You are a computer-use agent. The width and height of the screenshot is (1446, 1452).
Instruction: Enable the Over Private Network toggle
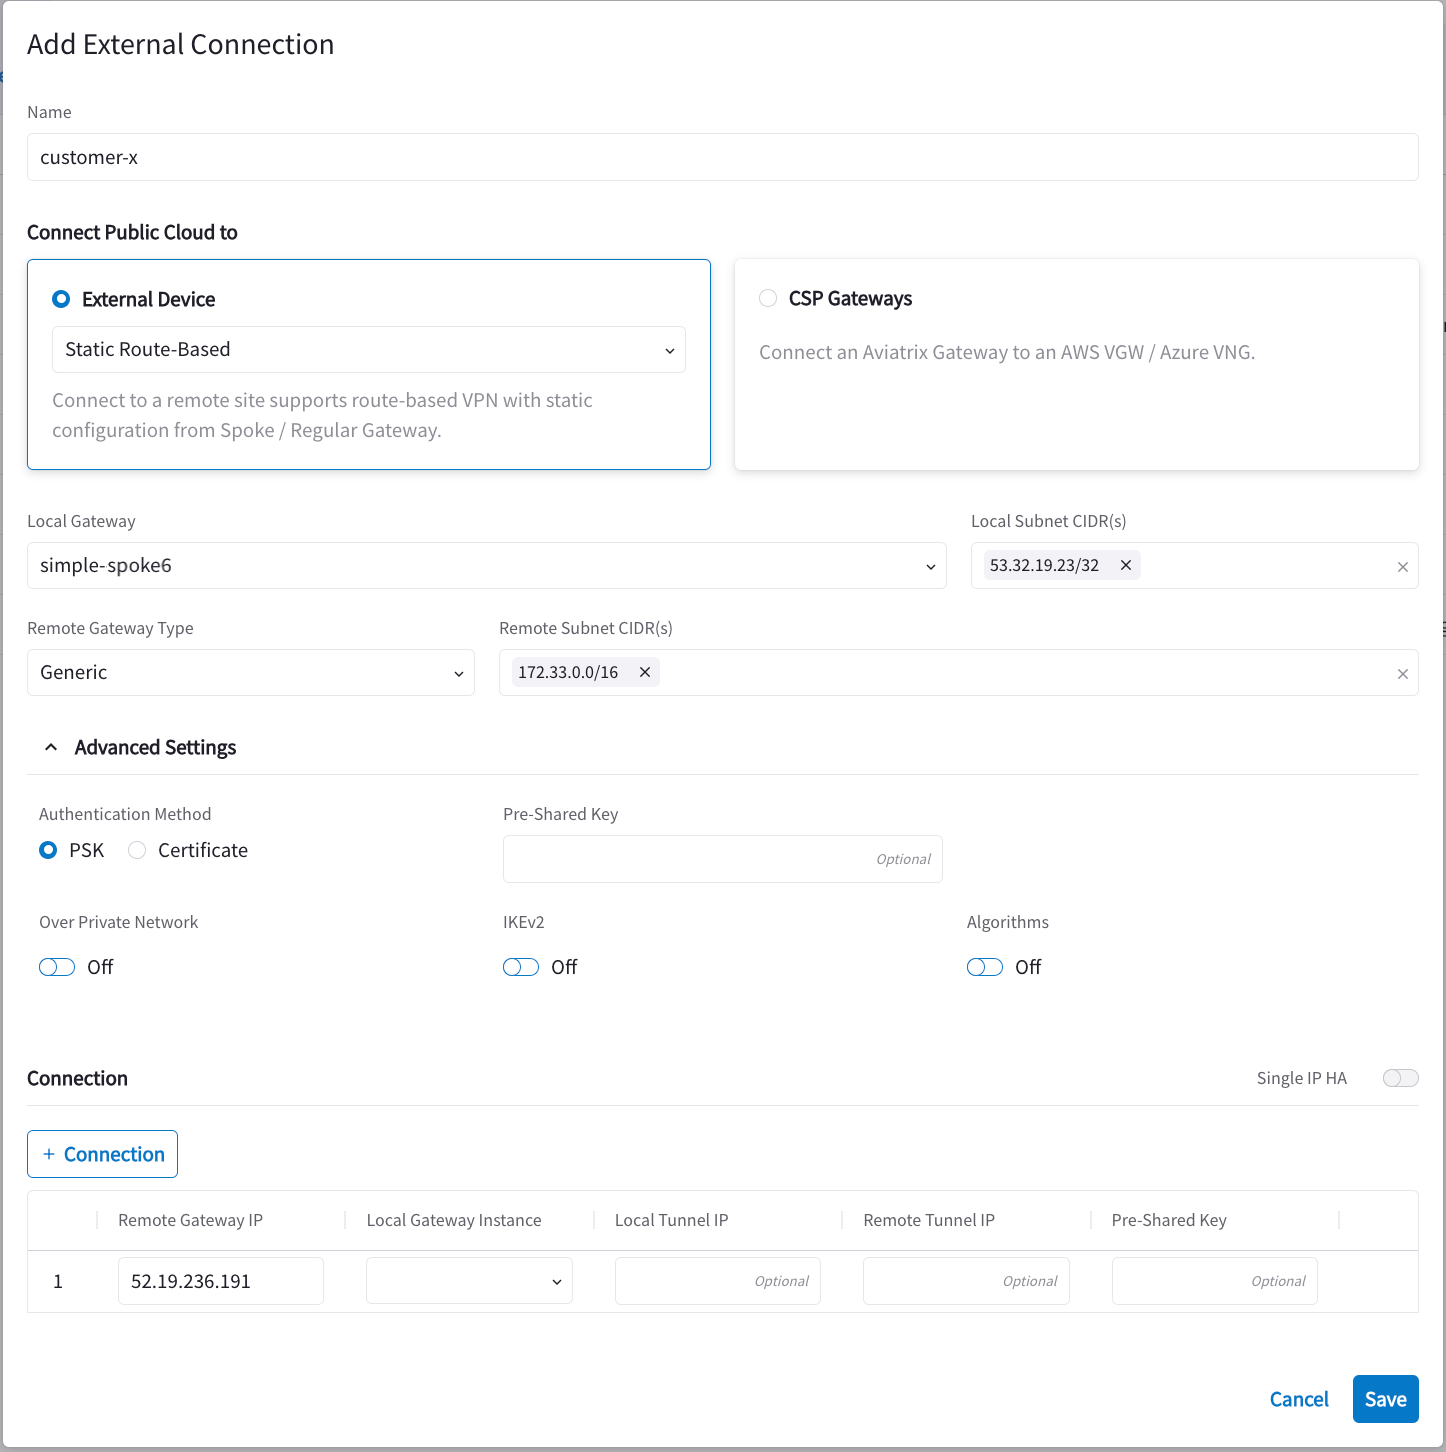pos(56,966)
